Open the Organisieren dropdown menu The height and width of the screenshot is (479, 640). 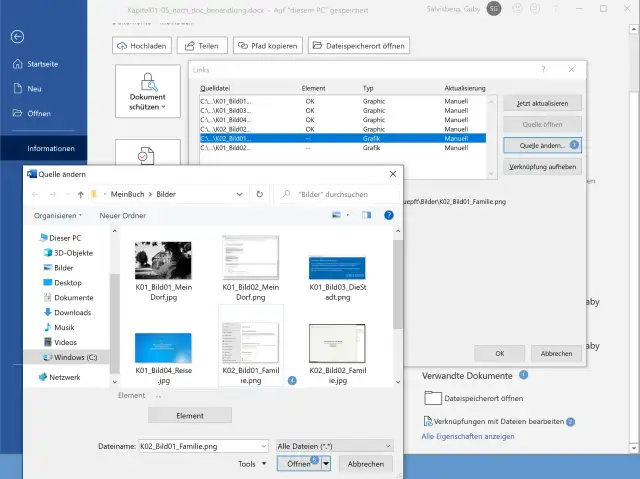coord(59,215)
